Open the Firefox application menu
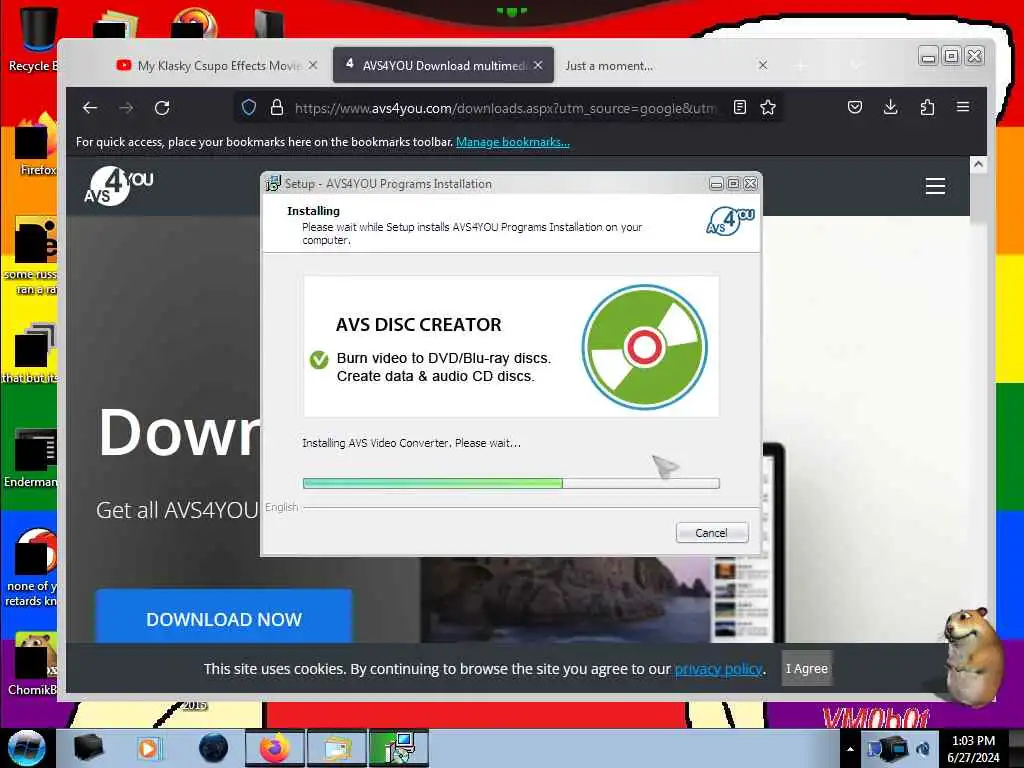This screenshot has width=1024, height=768. coord(963,107)
